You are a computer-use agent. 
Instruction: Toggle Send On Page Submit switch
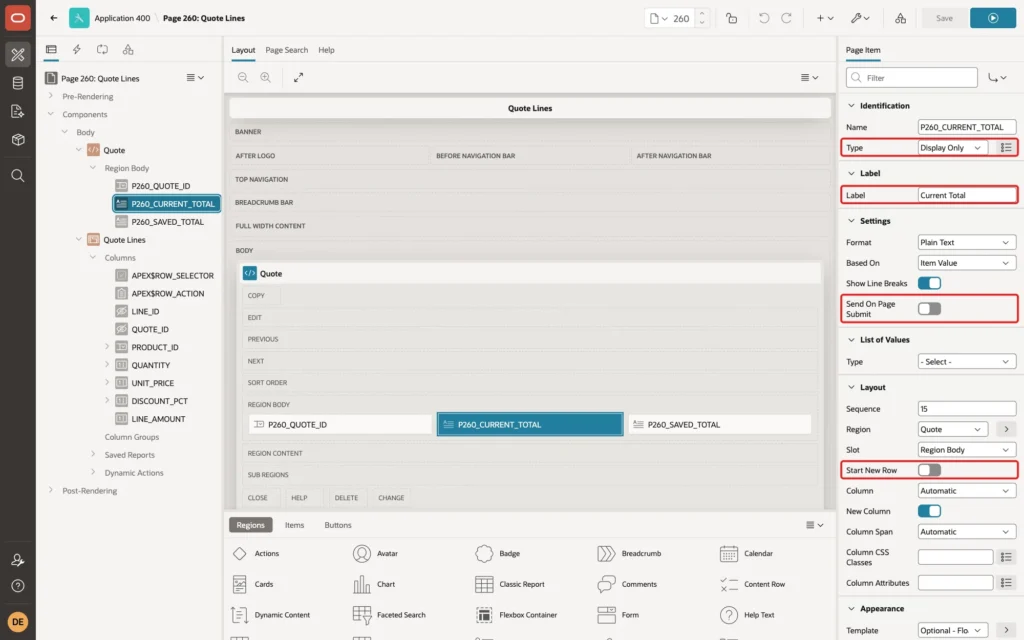(x=929, y=308)
